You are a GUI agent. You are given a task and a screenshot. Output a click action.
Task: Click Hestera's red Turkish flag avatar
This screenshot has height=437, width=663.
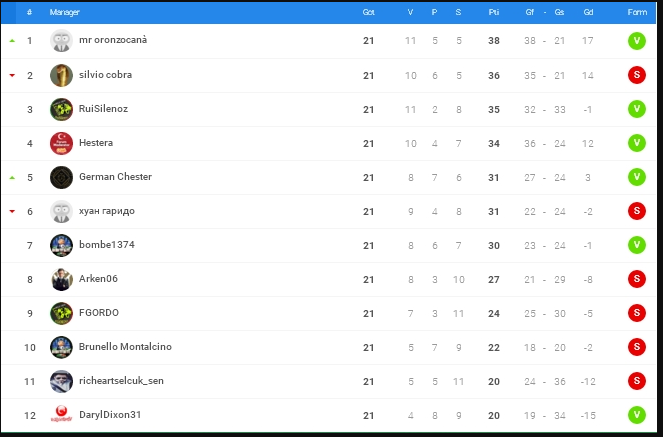pyautogui.click(x=61, y=143)
